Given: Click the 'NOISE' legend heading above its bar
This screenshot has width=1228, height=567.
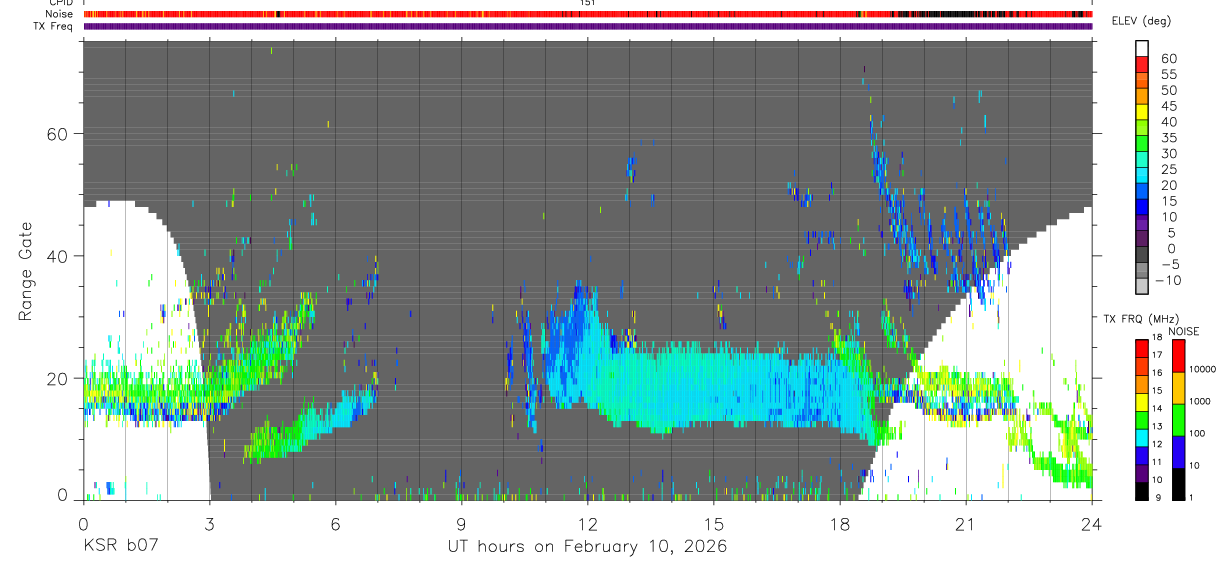Looking at the screenshot, I should [x=1183, y=331].
